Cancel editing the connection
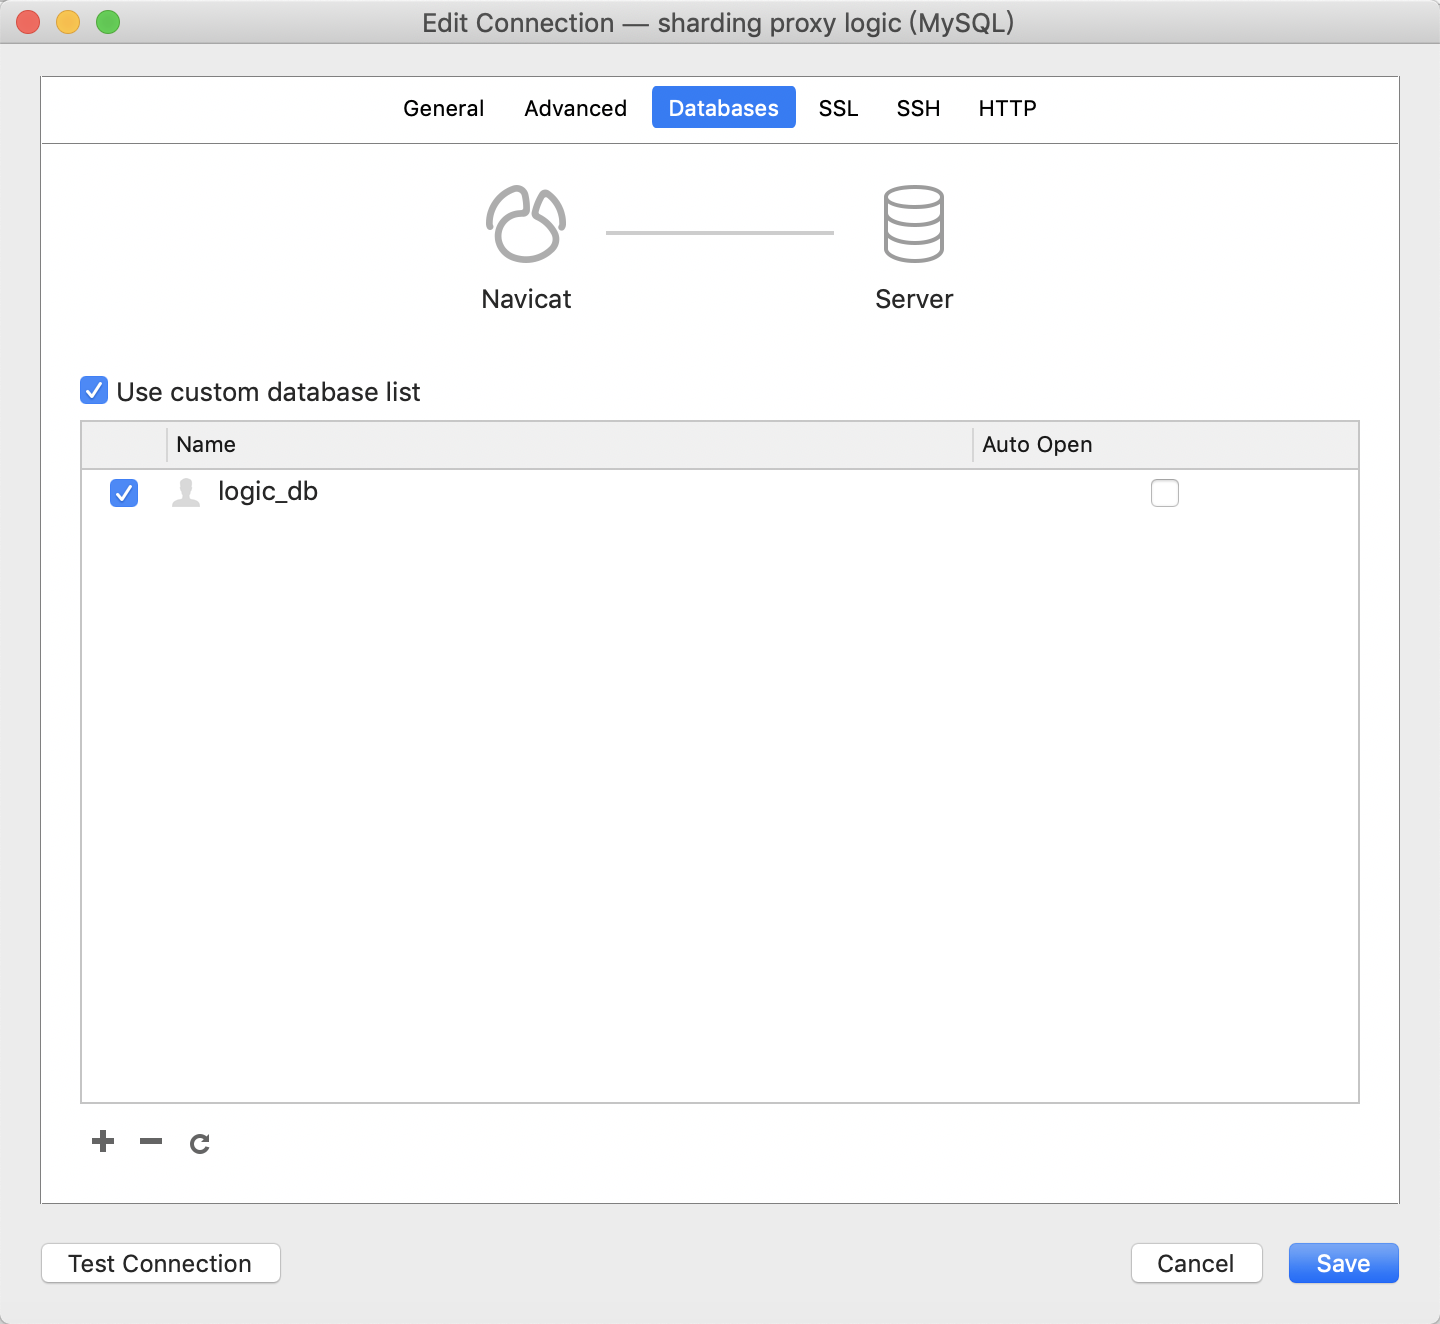Screen dimensions: 1440x1324 point(1196,1263)
